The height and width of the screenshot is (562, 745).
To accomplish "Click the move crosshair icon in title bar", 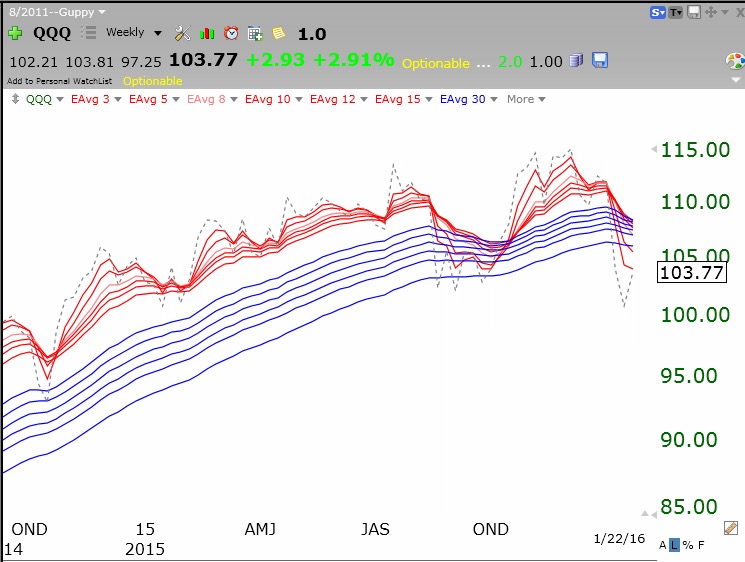I will click(711, 12).
